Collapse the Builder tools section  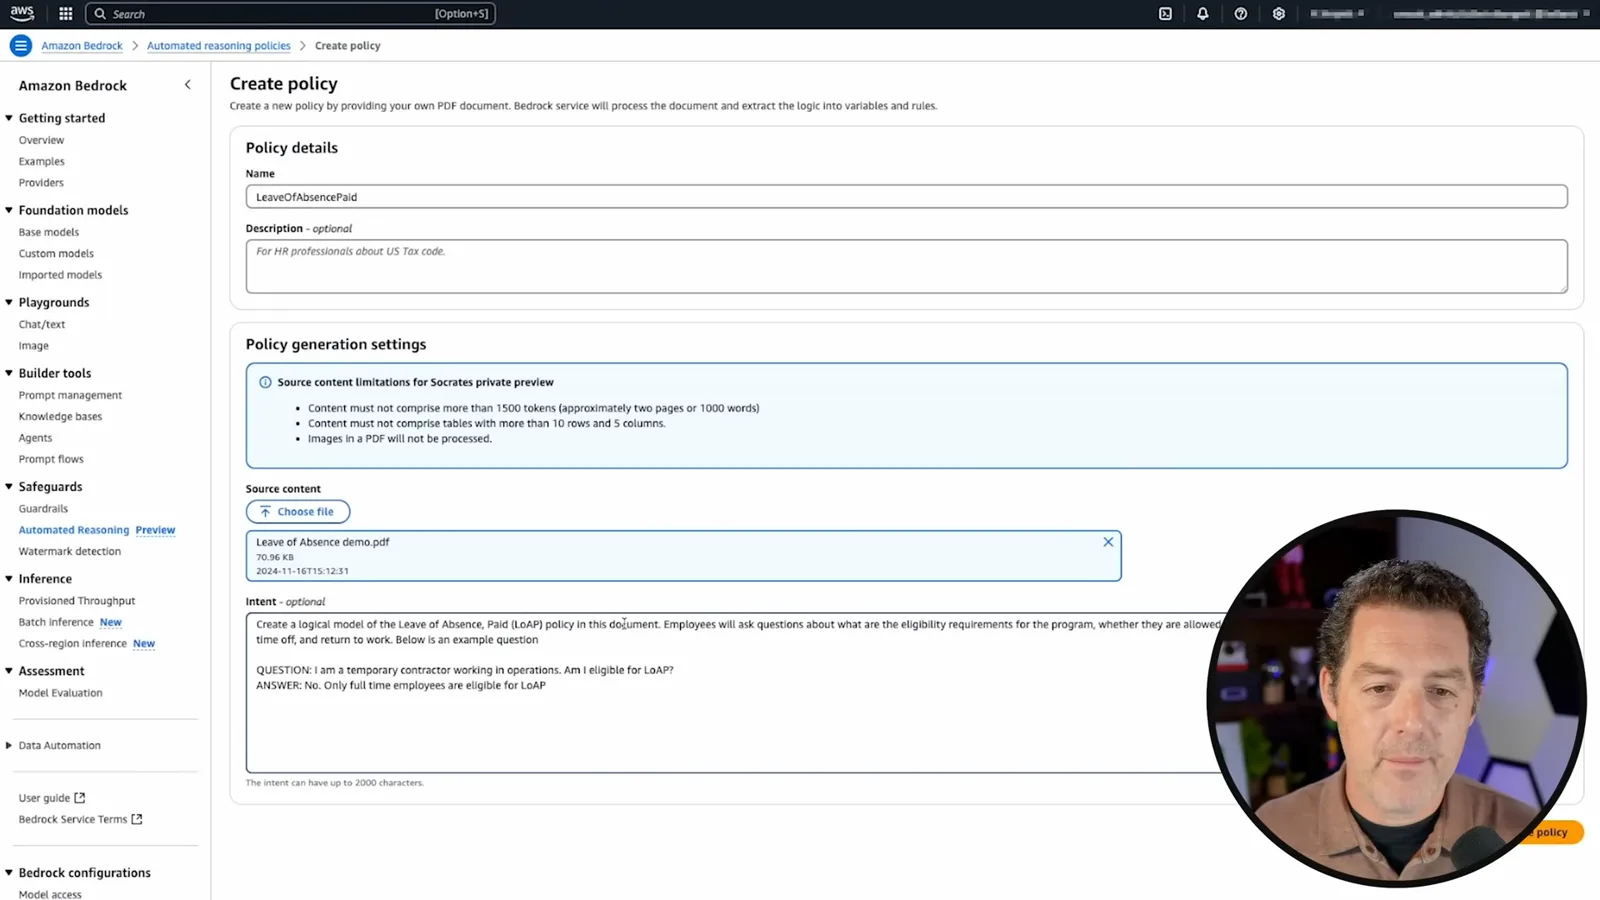click(9, 373)
